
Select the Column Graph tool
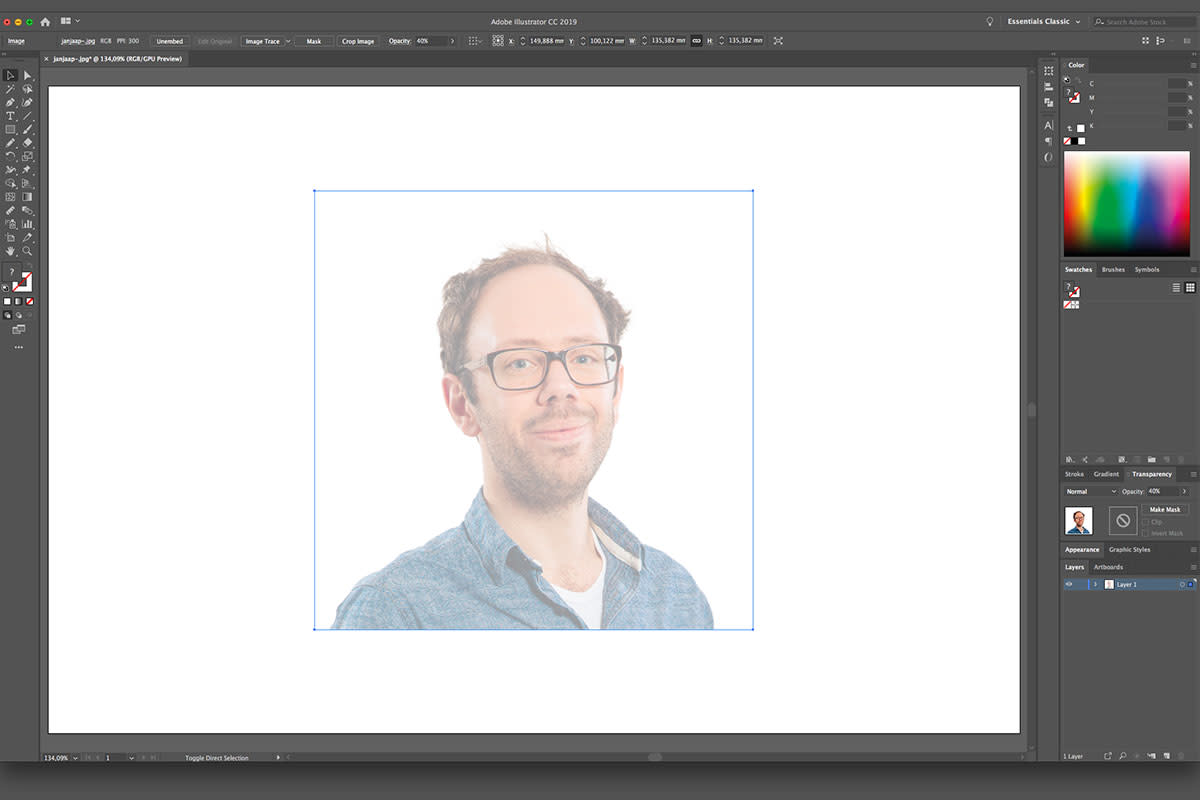pos(28,224)
